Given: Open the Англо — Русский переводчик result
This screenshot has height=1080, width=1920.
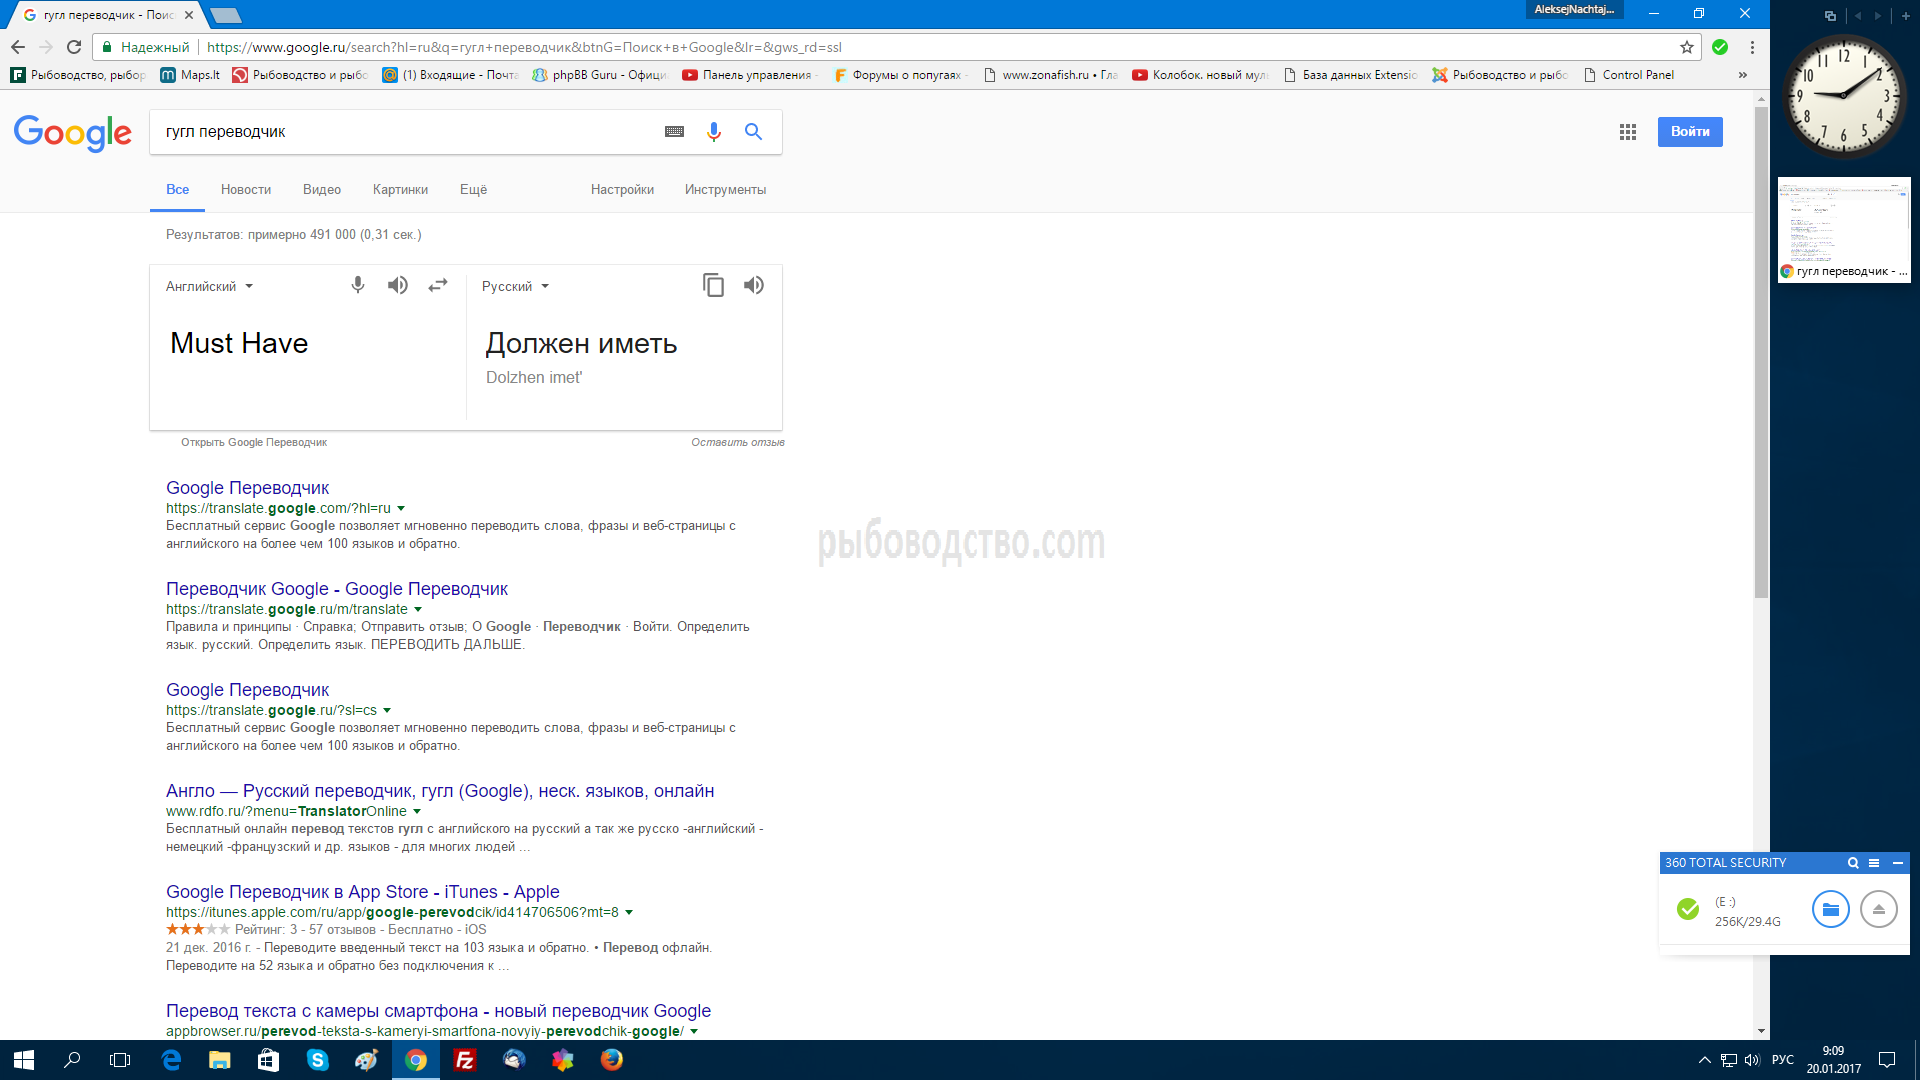Looking at the screenshot, I should (440, 790).
